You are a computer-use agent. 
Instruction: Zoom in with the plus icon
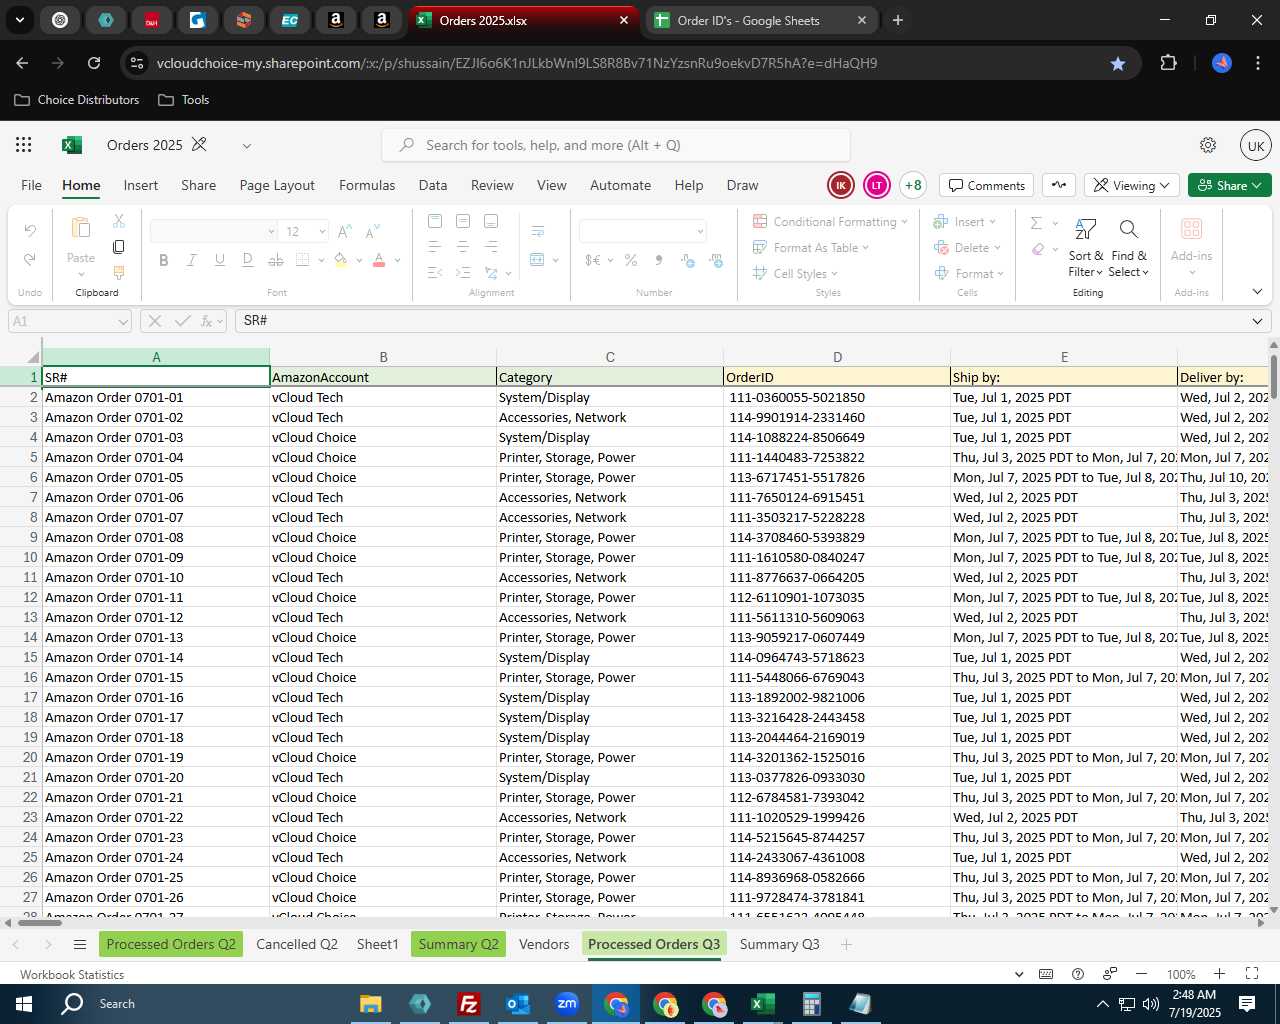click(1219, 974)
